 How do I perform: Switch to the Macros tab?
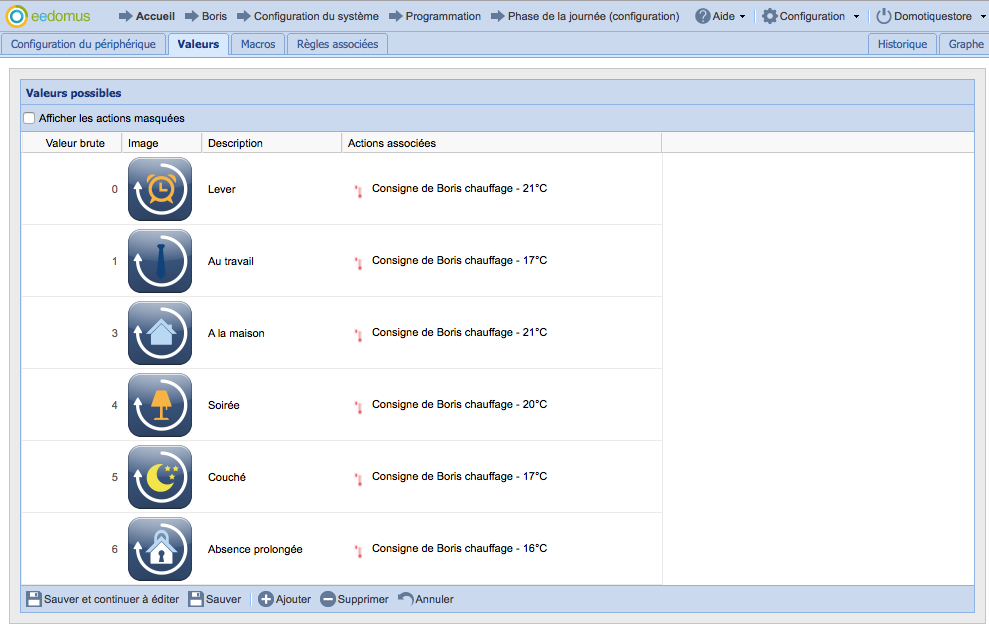(x=258, y=44)
